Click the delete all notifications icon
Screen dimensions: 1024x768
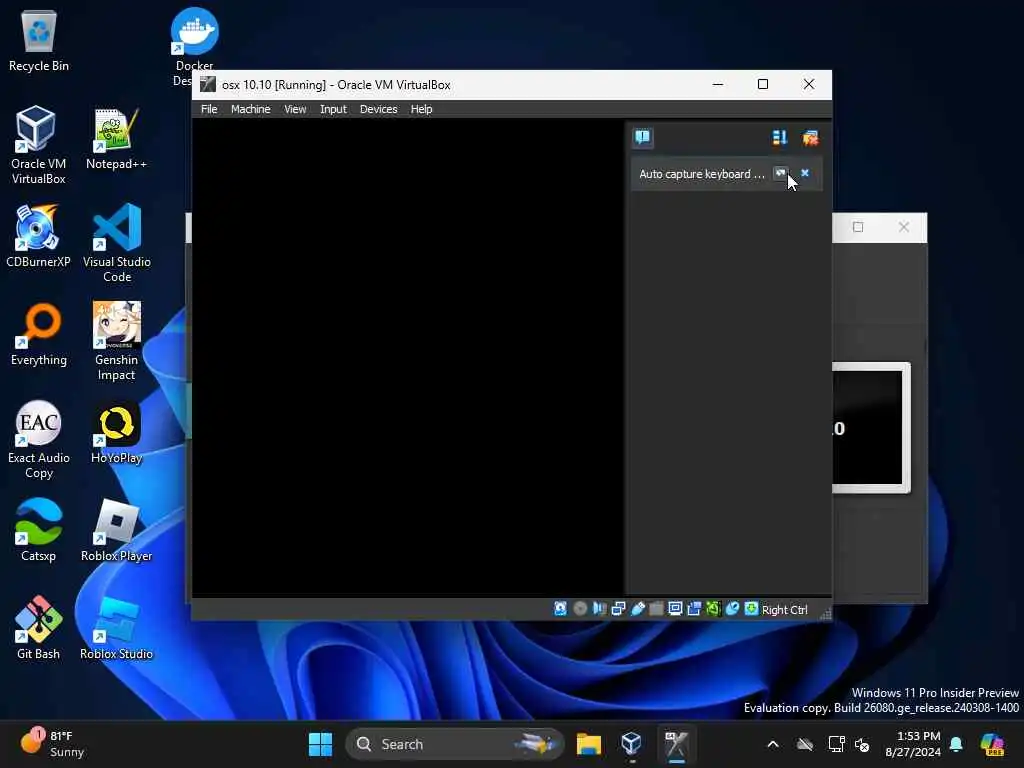click(810, 138)
